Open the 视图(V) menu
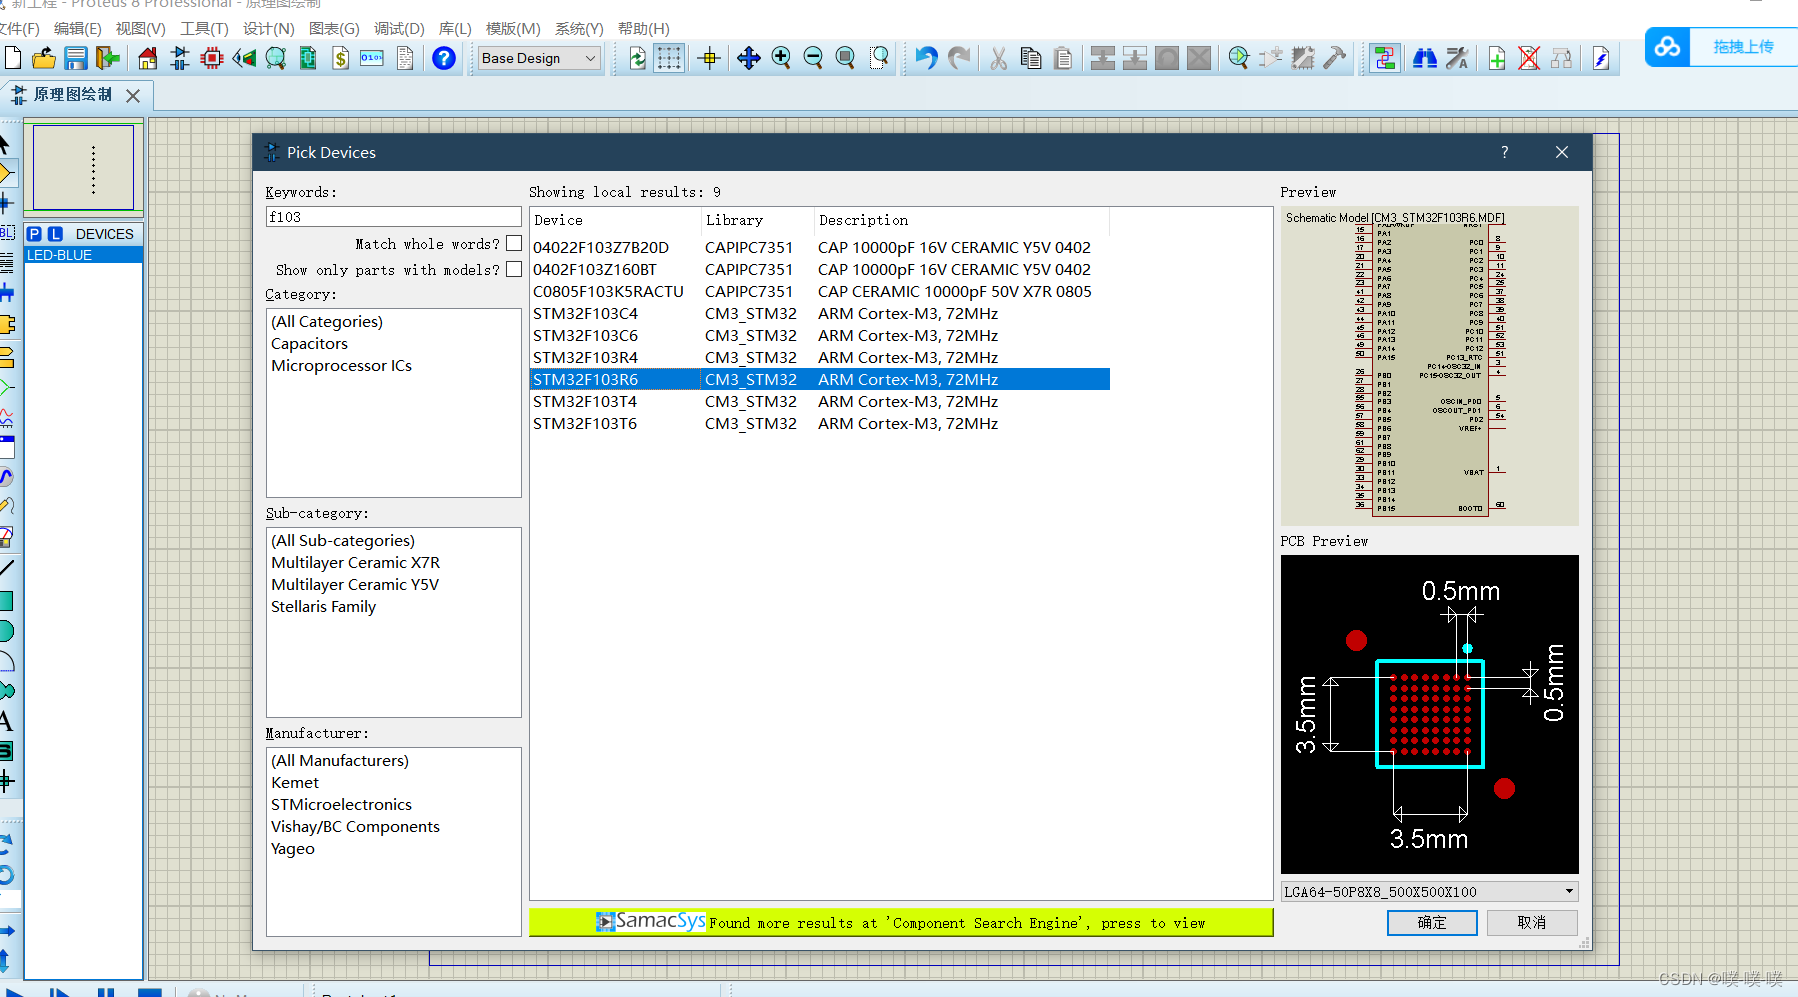 point(141,29)
